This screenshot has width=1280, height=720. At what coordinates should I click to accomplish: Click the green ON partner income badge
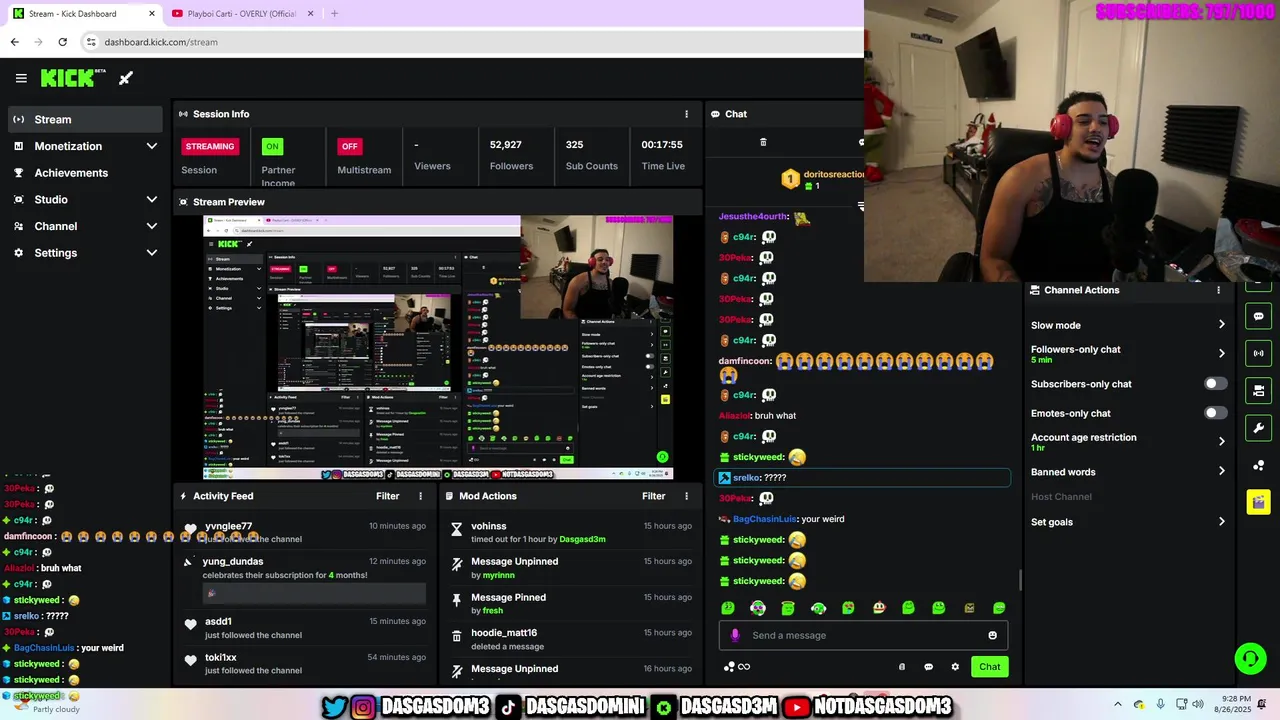click(272, 146)
